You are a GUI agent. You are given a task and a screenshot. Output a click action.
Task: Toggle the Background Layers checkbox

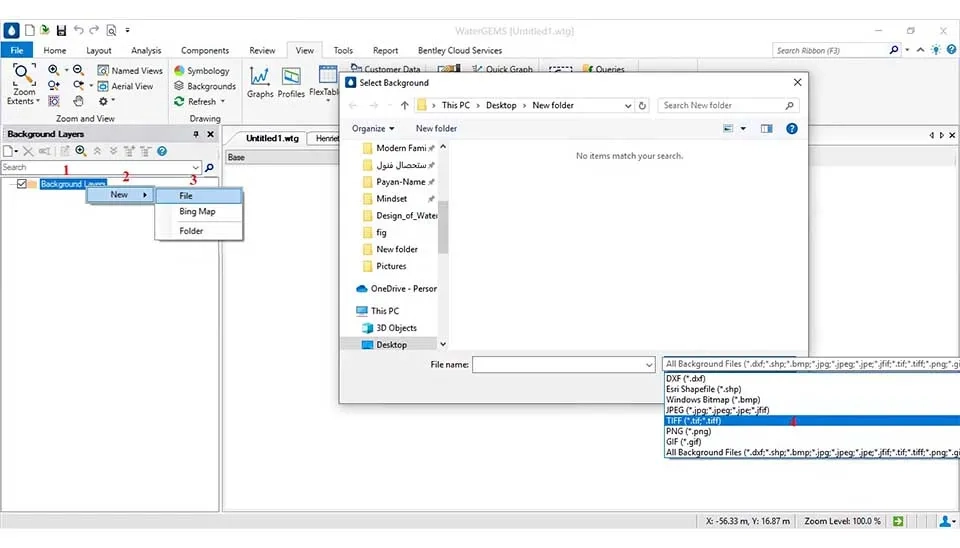(22, 184)
